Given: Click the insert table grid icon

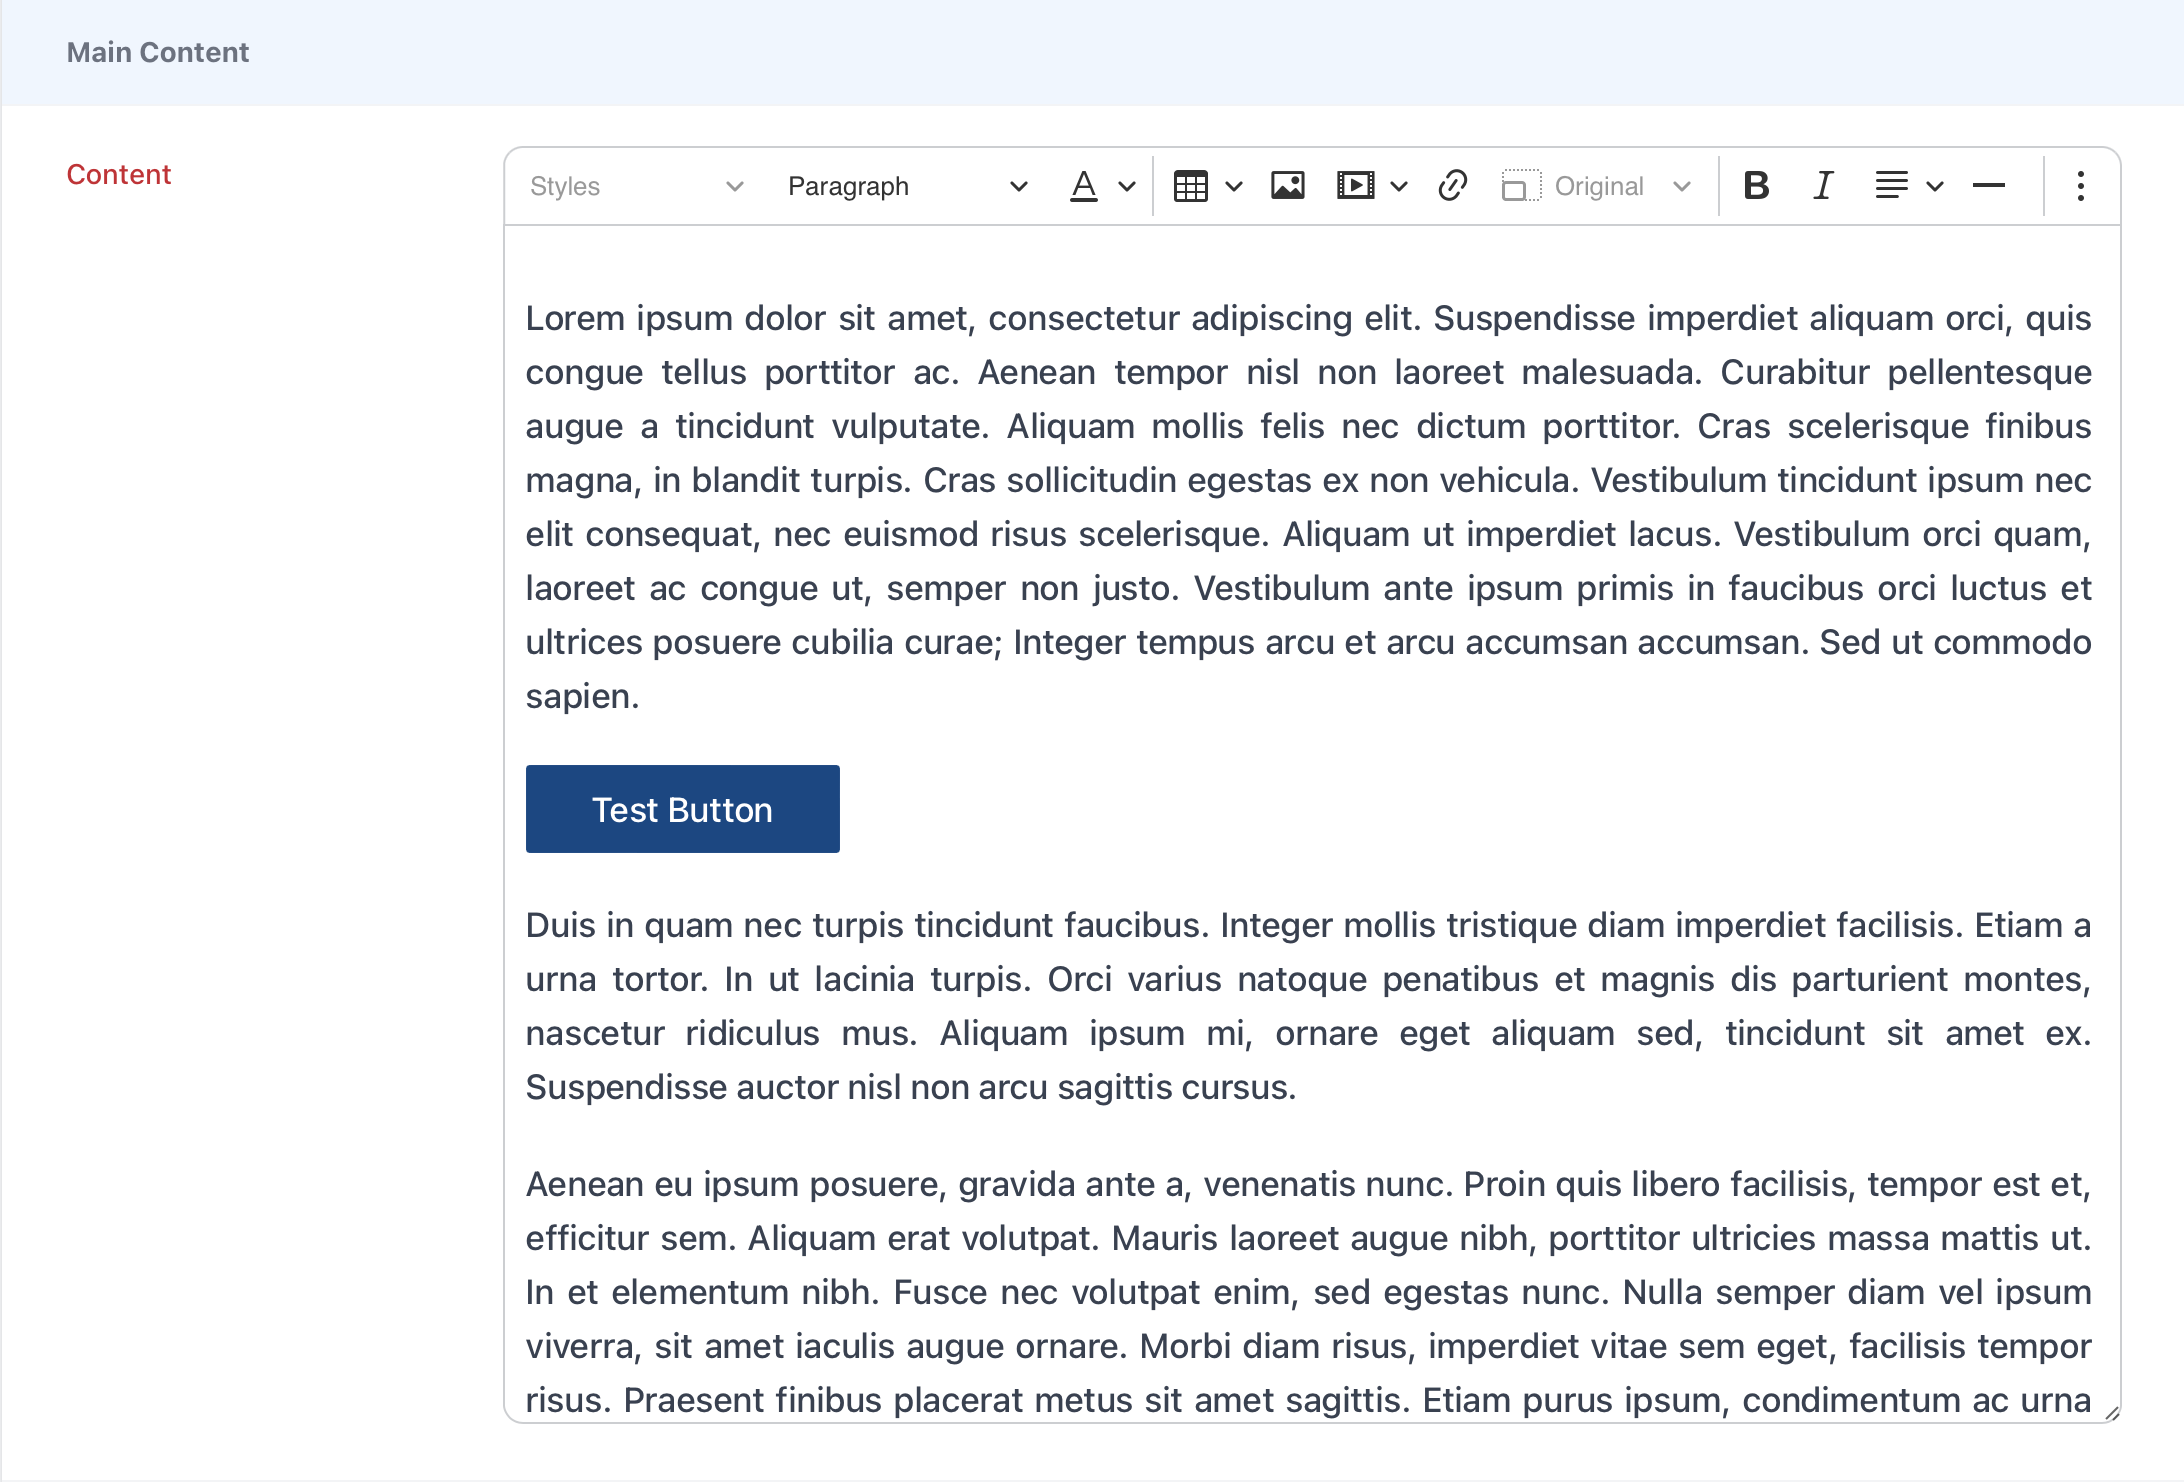Looking at the screenshot, I should pos(1191,186).
